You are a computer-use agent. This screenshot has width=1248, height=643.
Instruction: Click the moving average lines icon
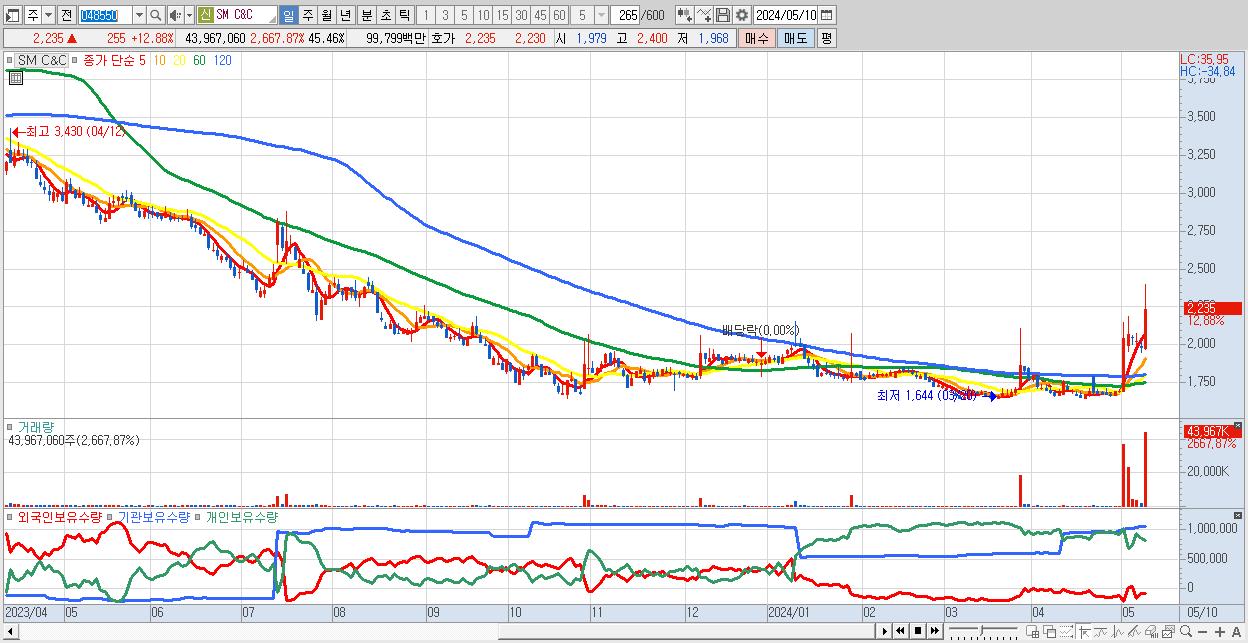pos(1100,631)
